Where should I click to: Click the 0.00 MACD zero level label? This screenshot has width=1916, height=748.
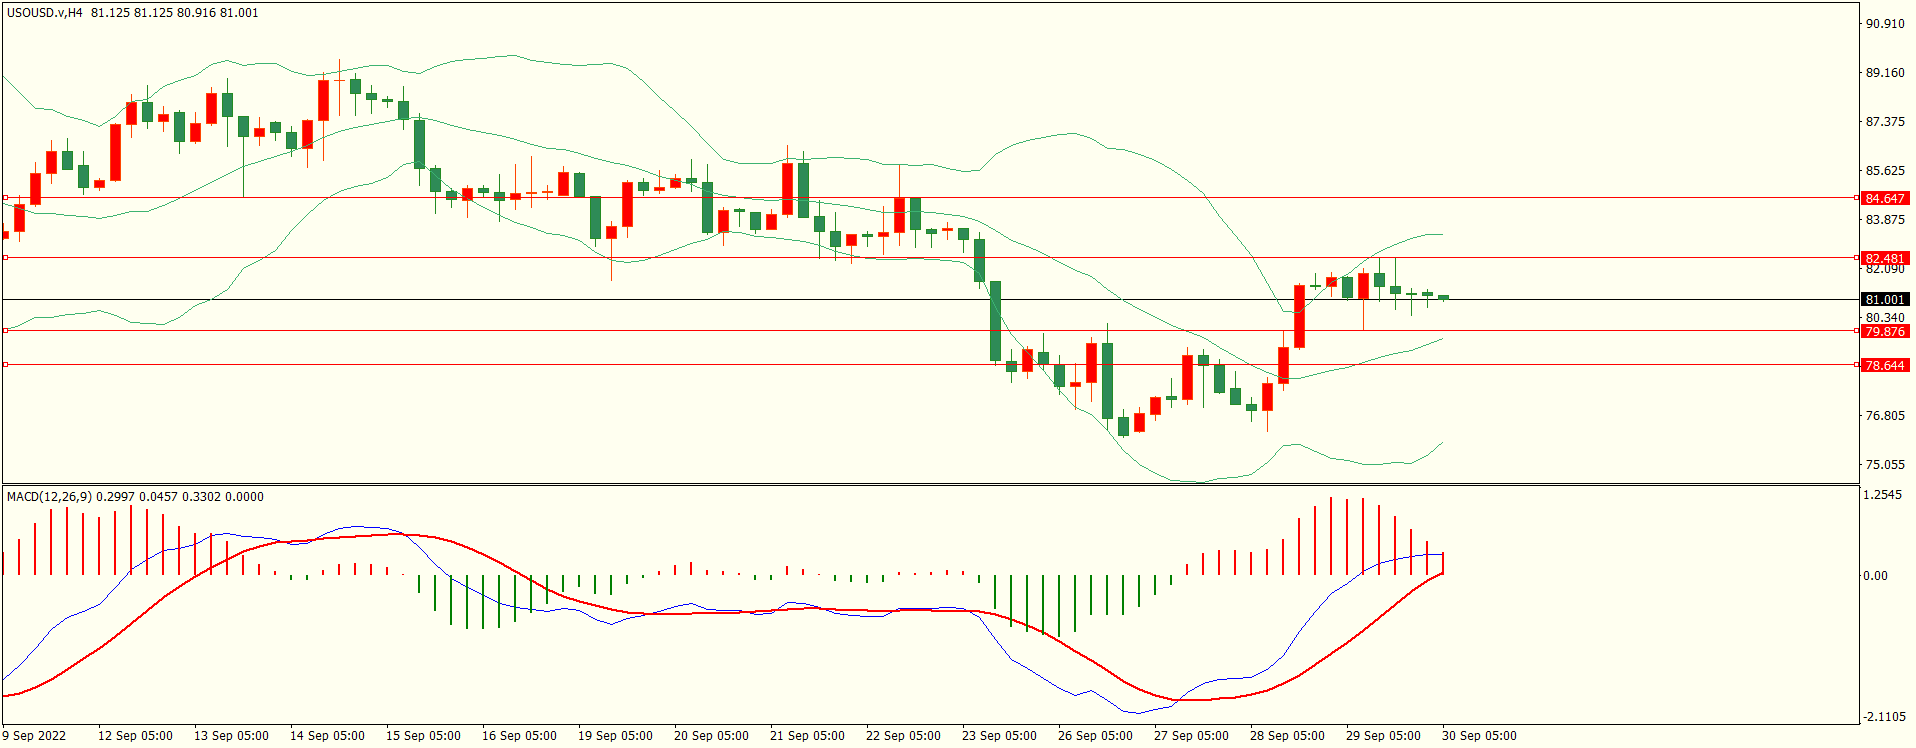(1875, 575)
